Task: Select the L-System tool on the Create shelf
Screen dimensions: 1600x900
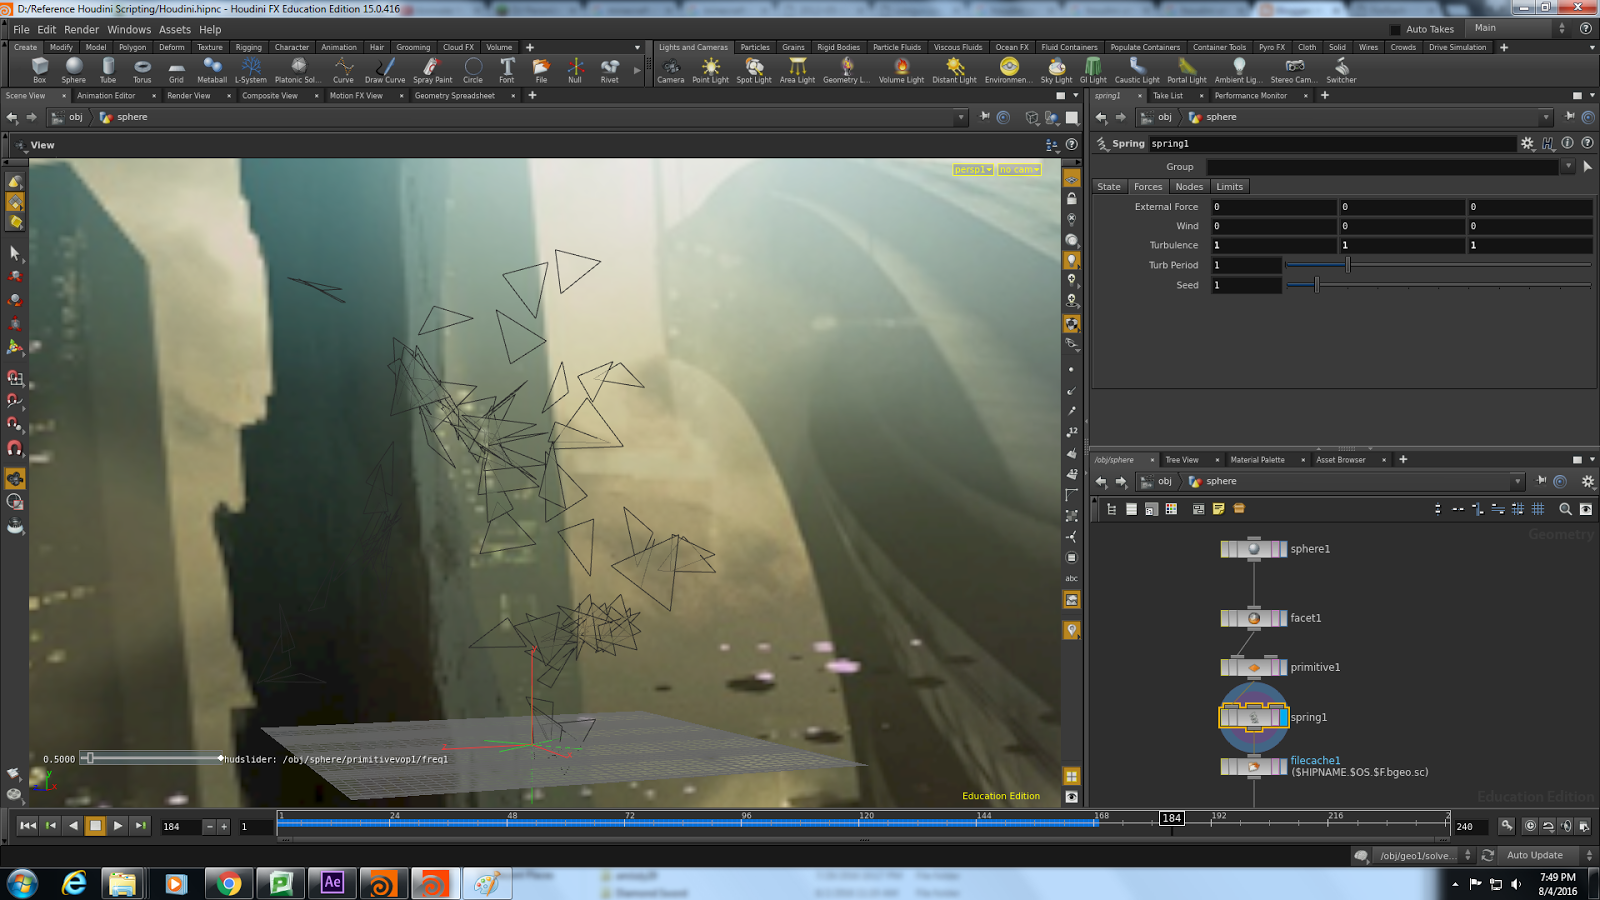Action: [x=251, y=70]
